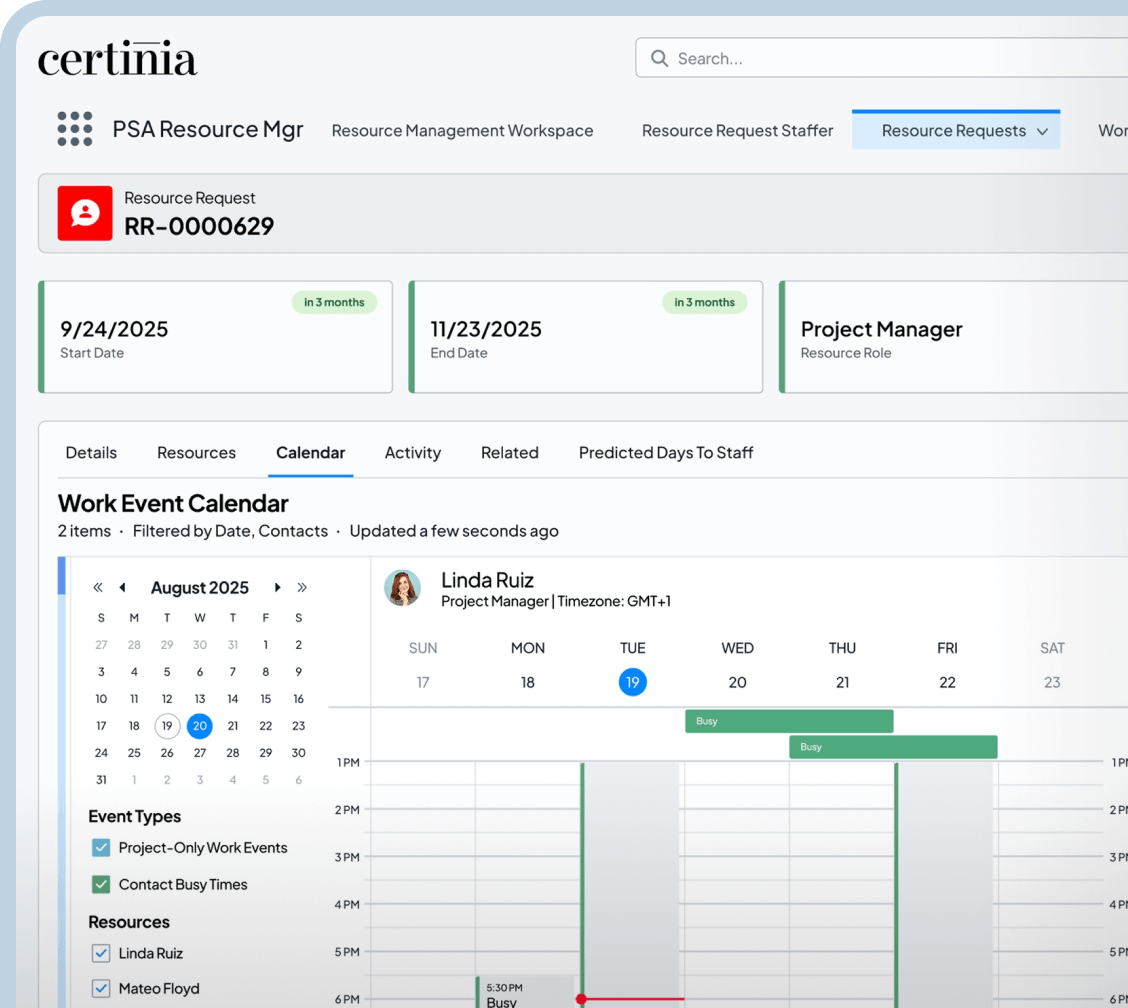Open Resource Management Workspace nav item
1128x1008 pixels.
tap(462, 131)
